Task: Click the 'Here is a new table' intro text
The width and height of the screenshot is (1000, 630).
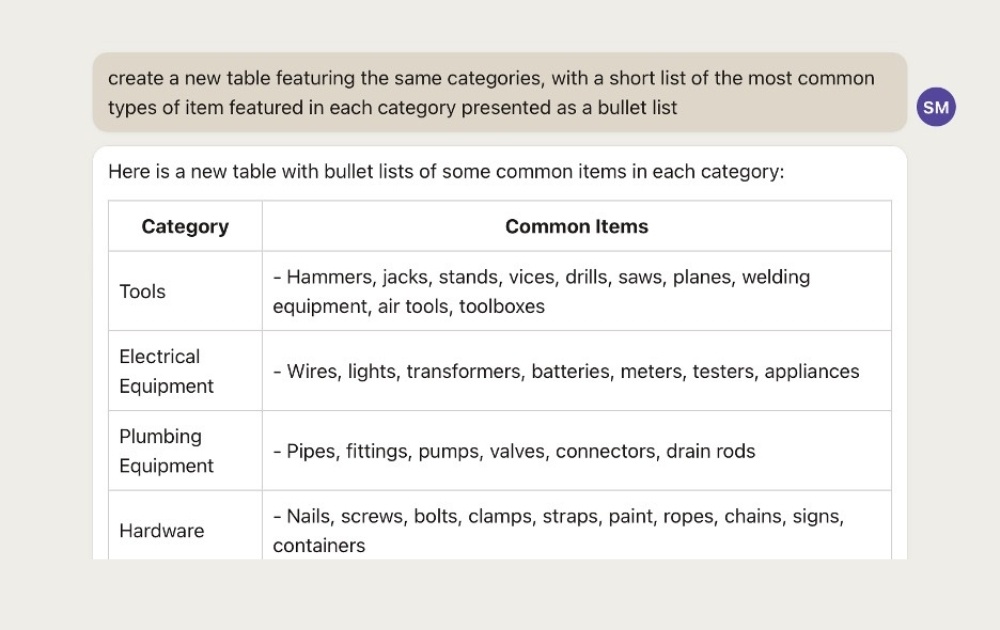Action: [x=446, y=172]
